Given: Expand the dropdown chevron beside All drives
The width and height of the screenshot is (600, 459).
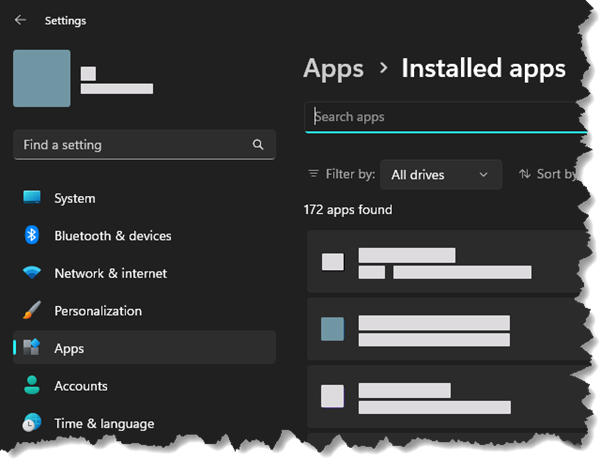Looking at the screenshot, I should click(x=484, y=175).
